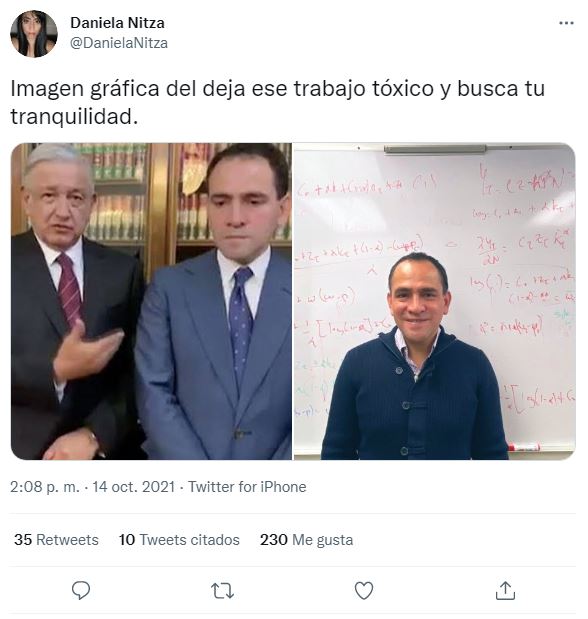This screenshot has width=588, height=619.
Task: Open the photo of two men in suits
Action: pos(151,301)
